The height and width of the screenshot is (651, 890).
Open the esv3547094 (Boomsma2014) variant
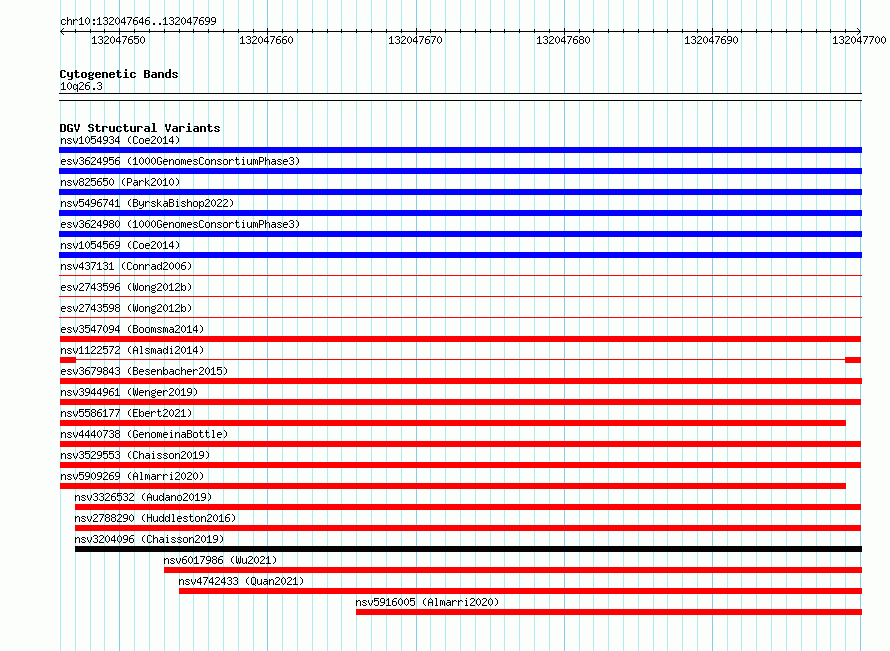[132, 329]
